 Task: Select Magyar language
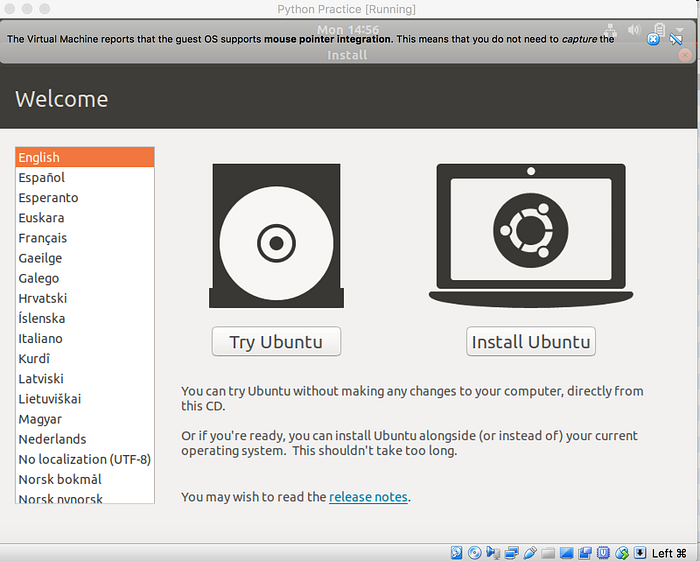[85, 419]
